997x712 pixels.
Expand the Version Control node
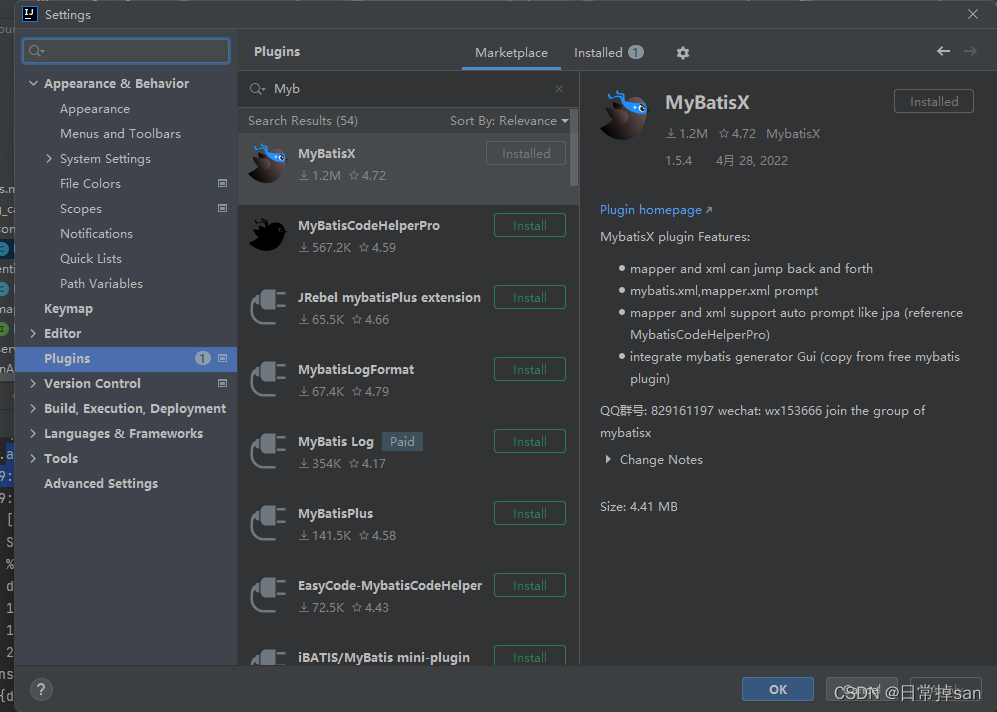(33, 383)
